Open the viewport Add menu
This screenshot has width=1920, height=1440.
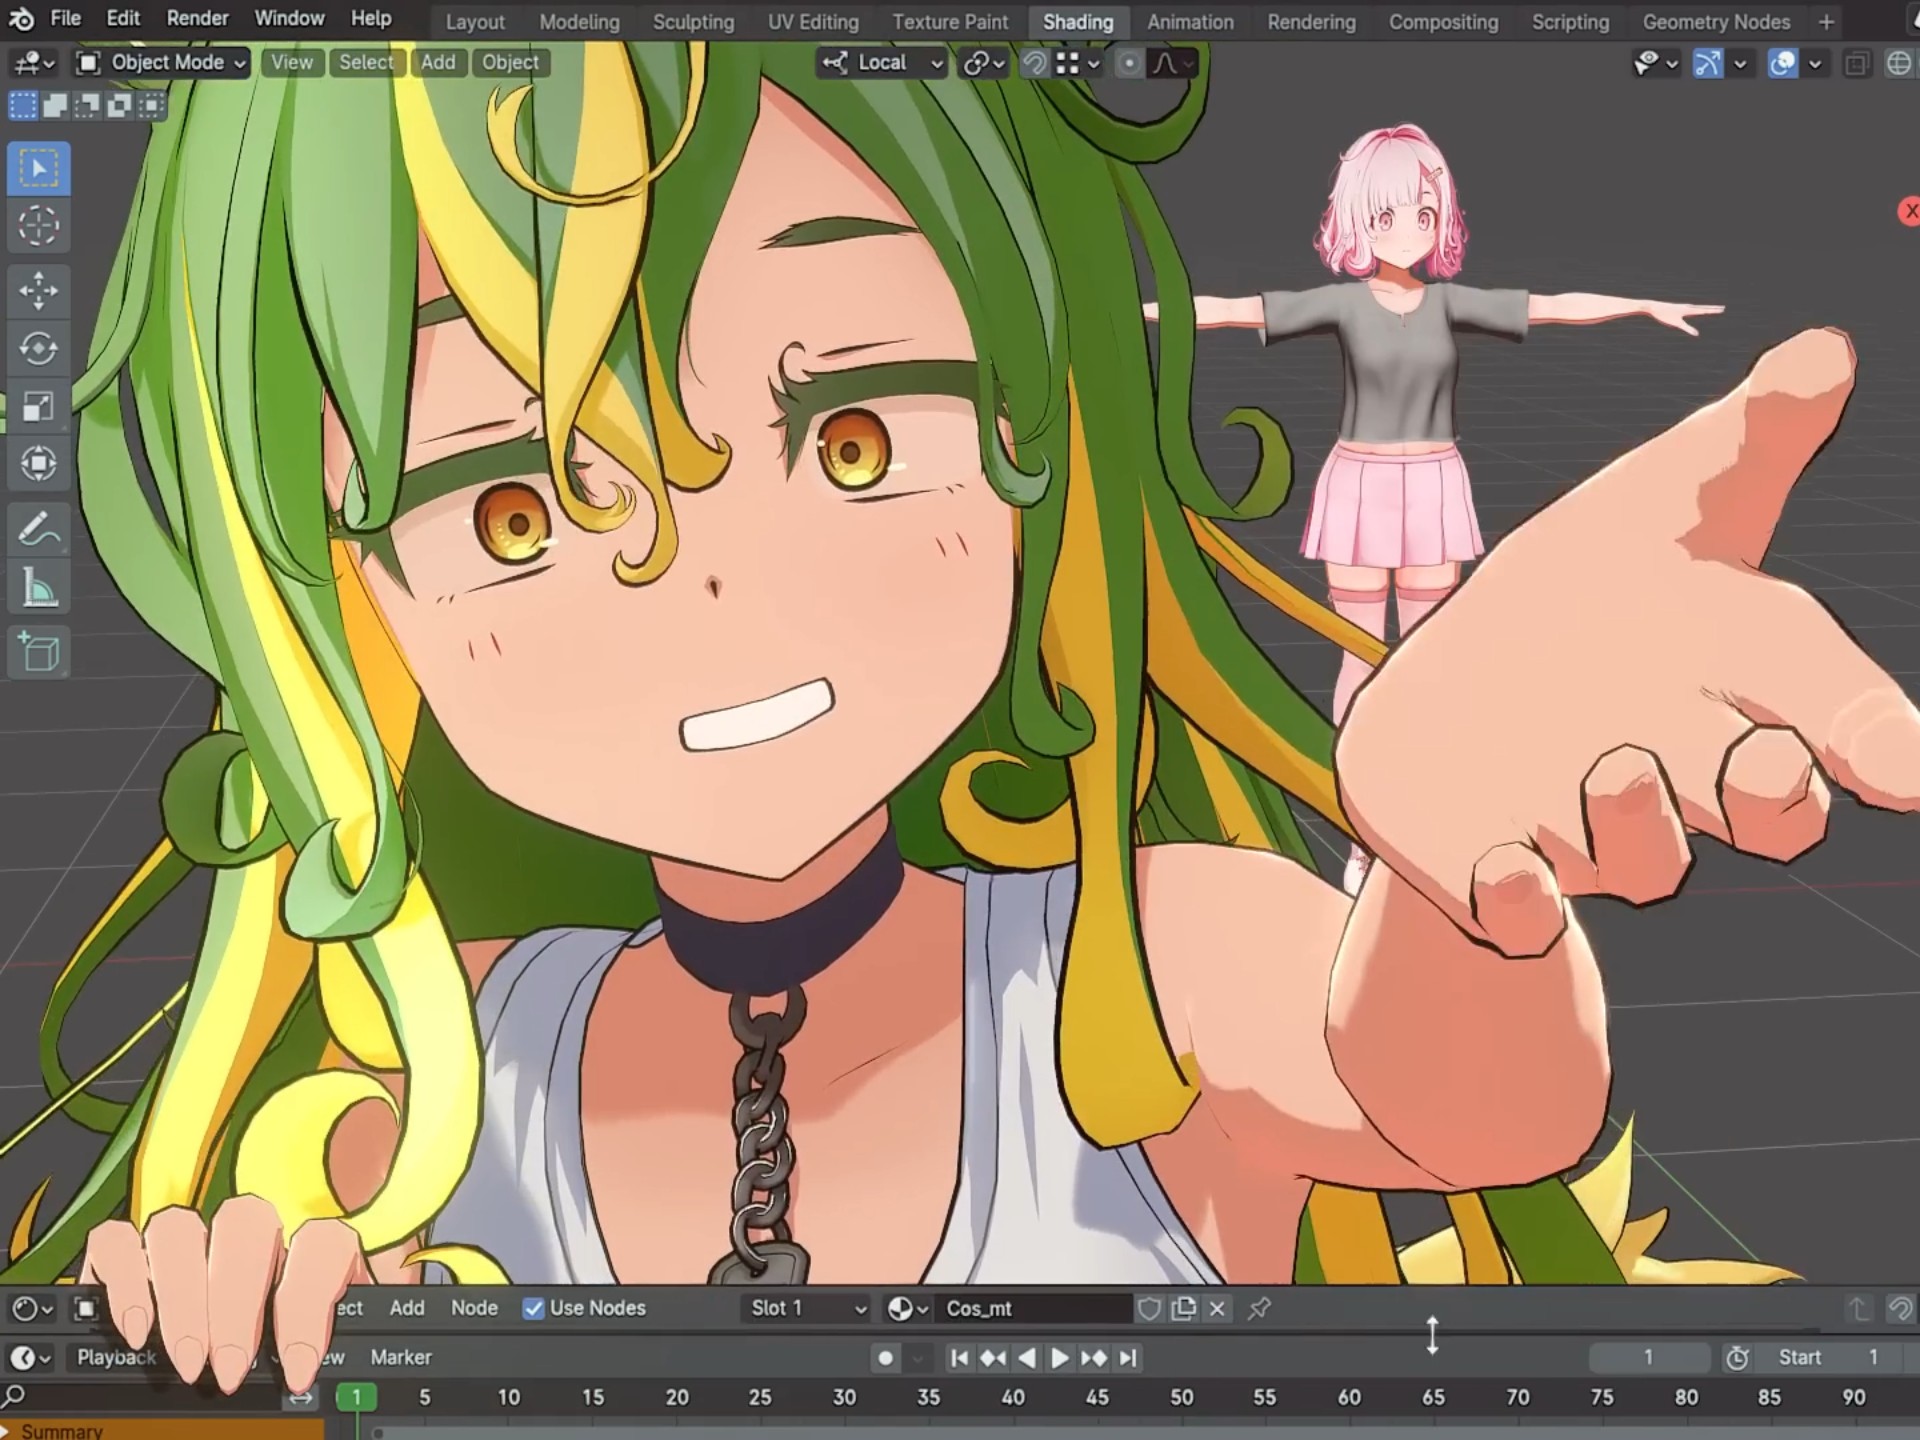(x=438, y=63)
